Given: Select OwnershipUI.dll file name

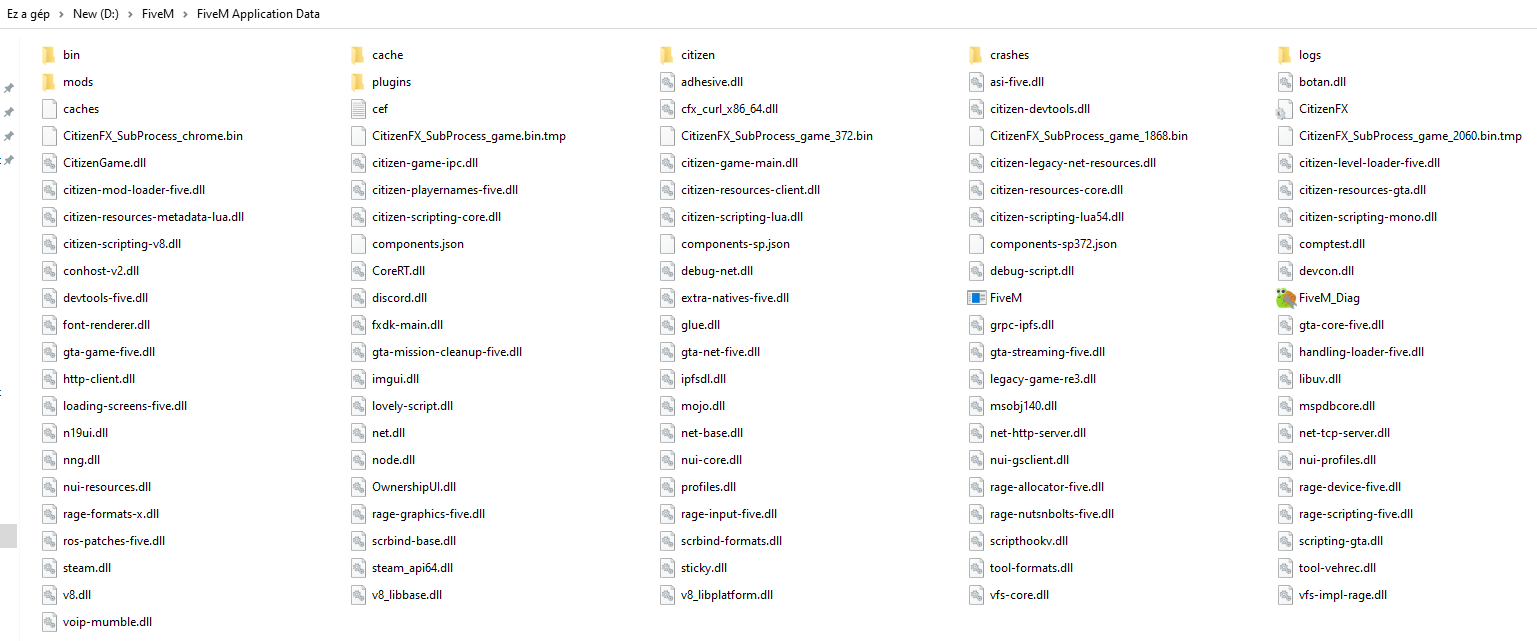Looking at the screenshot, I should [x=414, y=487].
